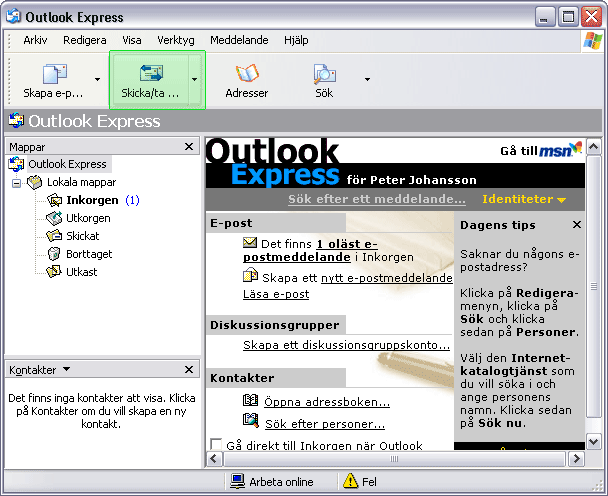The width and height of the screenshot is (608, 496).
Task: Collapse the Lokala mappar tree node
Action: [x=16, y=183]
